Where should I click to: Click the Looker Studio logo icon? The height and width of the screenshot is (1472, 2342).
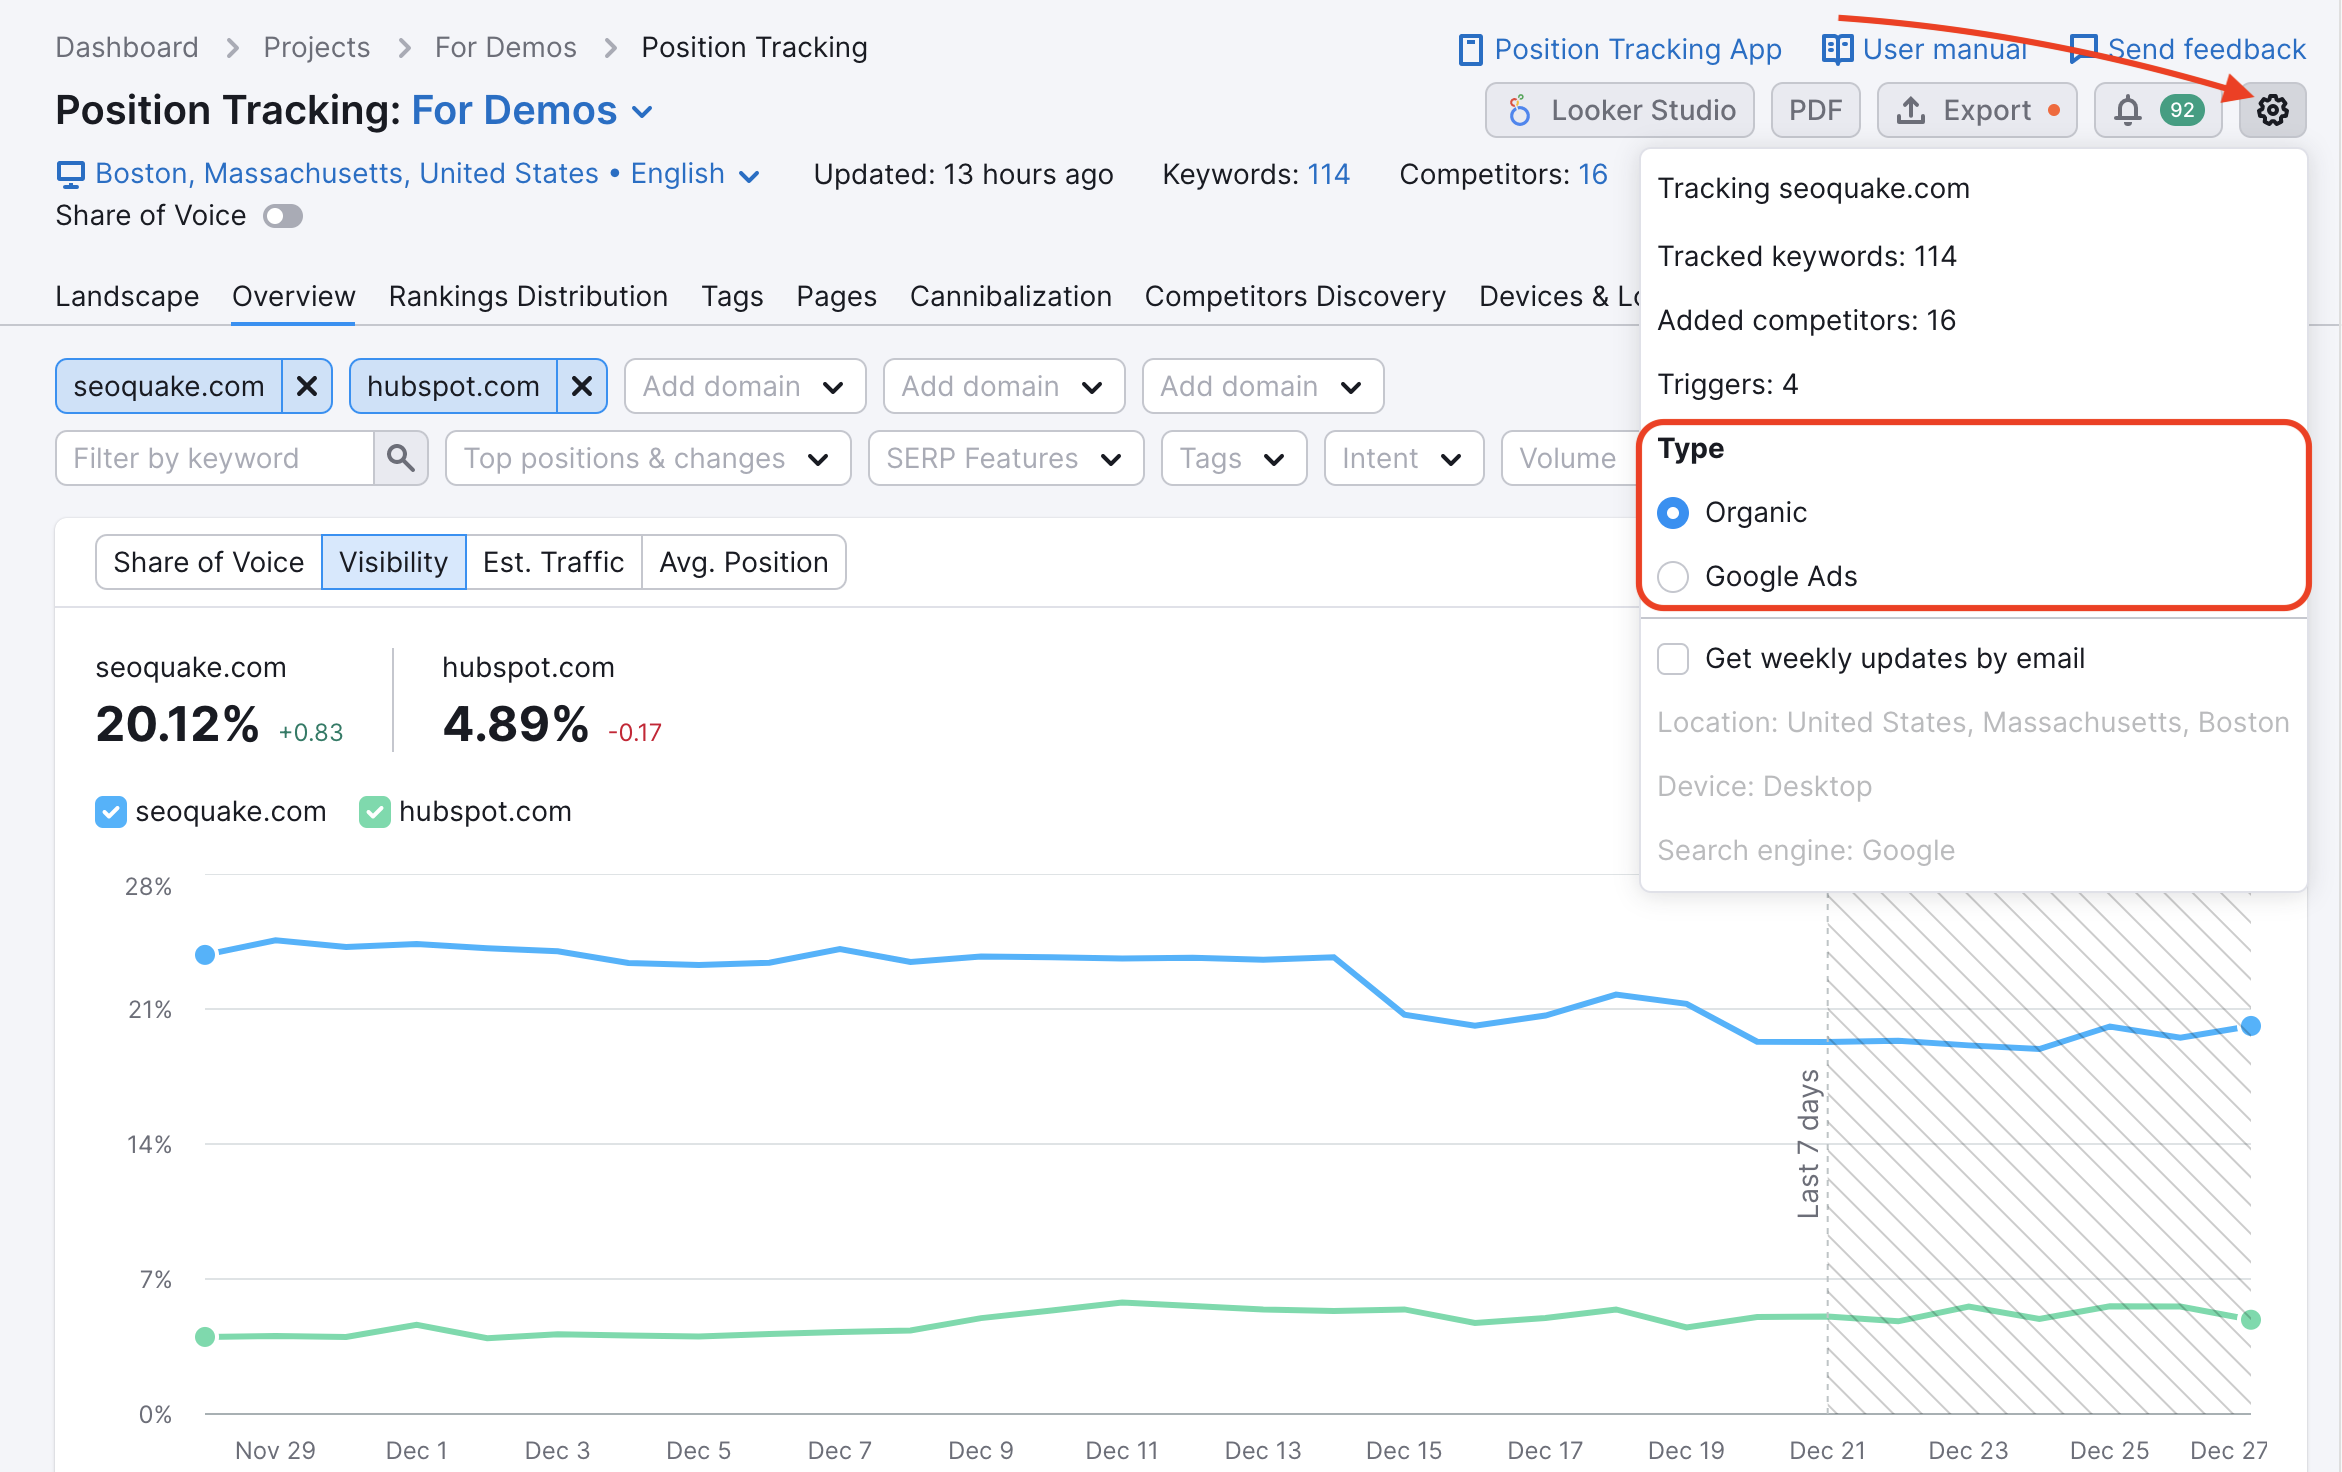click(1519, 110)
